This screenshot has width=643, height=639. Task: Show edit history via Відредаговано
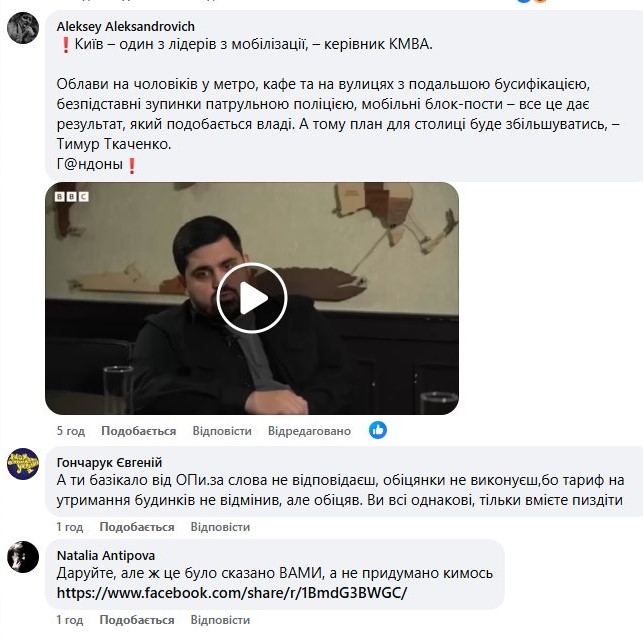[309, 431]
